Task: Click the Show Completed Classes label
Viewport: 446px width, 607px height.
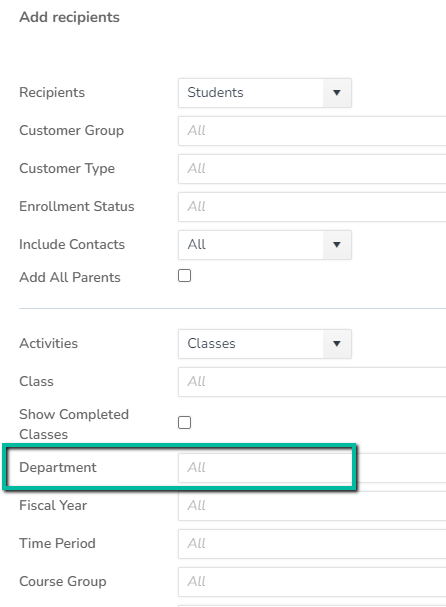Action: click(74, 424)
